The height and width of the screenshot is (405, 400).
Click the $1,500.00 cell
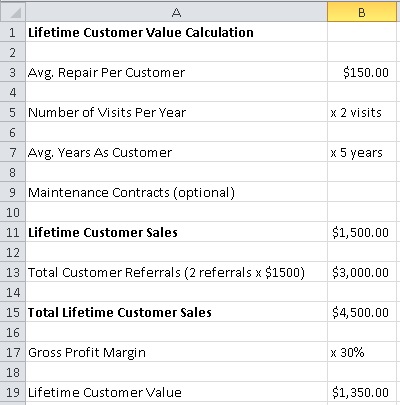coord(362,232)
